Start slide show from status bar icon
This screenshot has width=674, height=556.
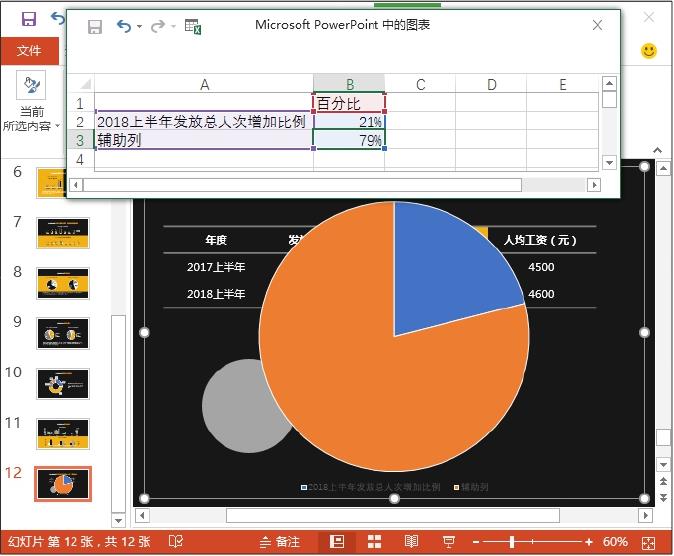tap(447, 542)
